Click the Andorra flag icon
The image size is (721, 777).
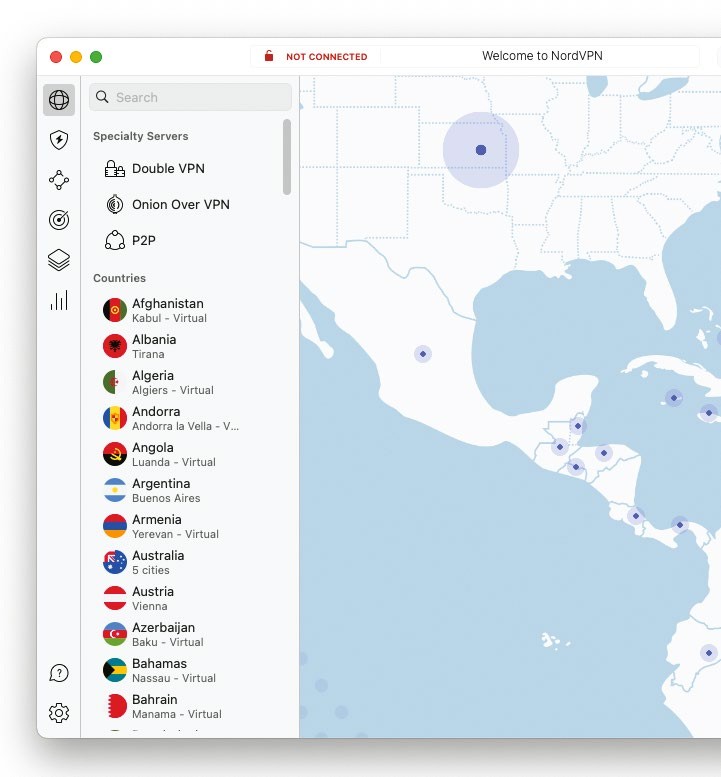[115, 418]
